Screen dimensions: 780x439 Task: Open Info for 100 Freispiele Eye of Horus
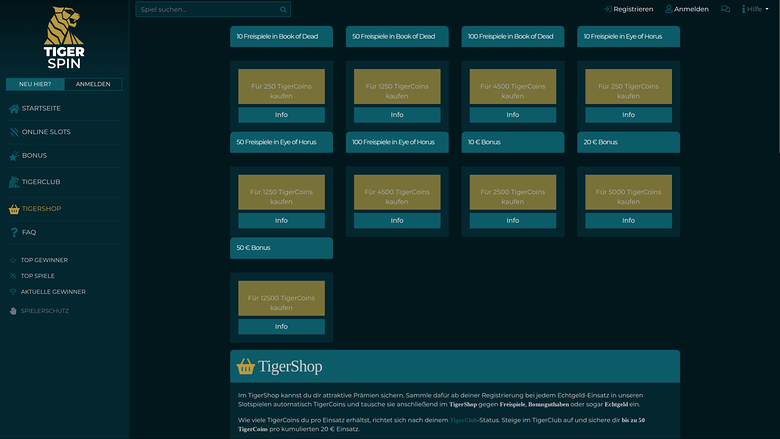(x=397, y=220)
